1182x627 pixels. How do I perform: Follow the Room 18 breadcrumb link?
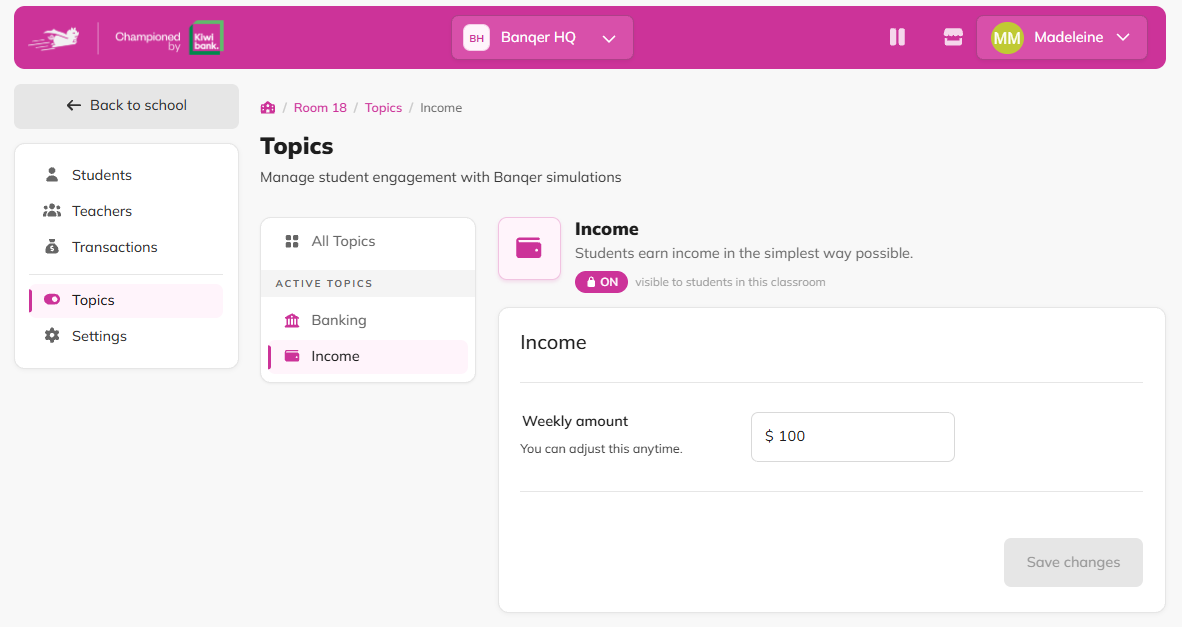click(320, 108)
